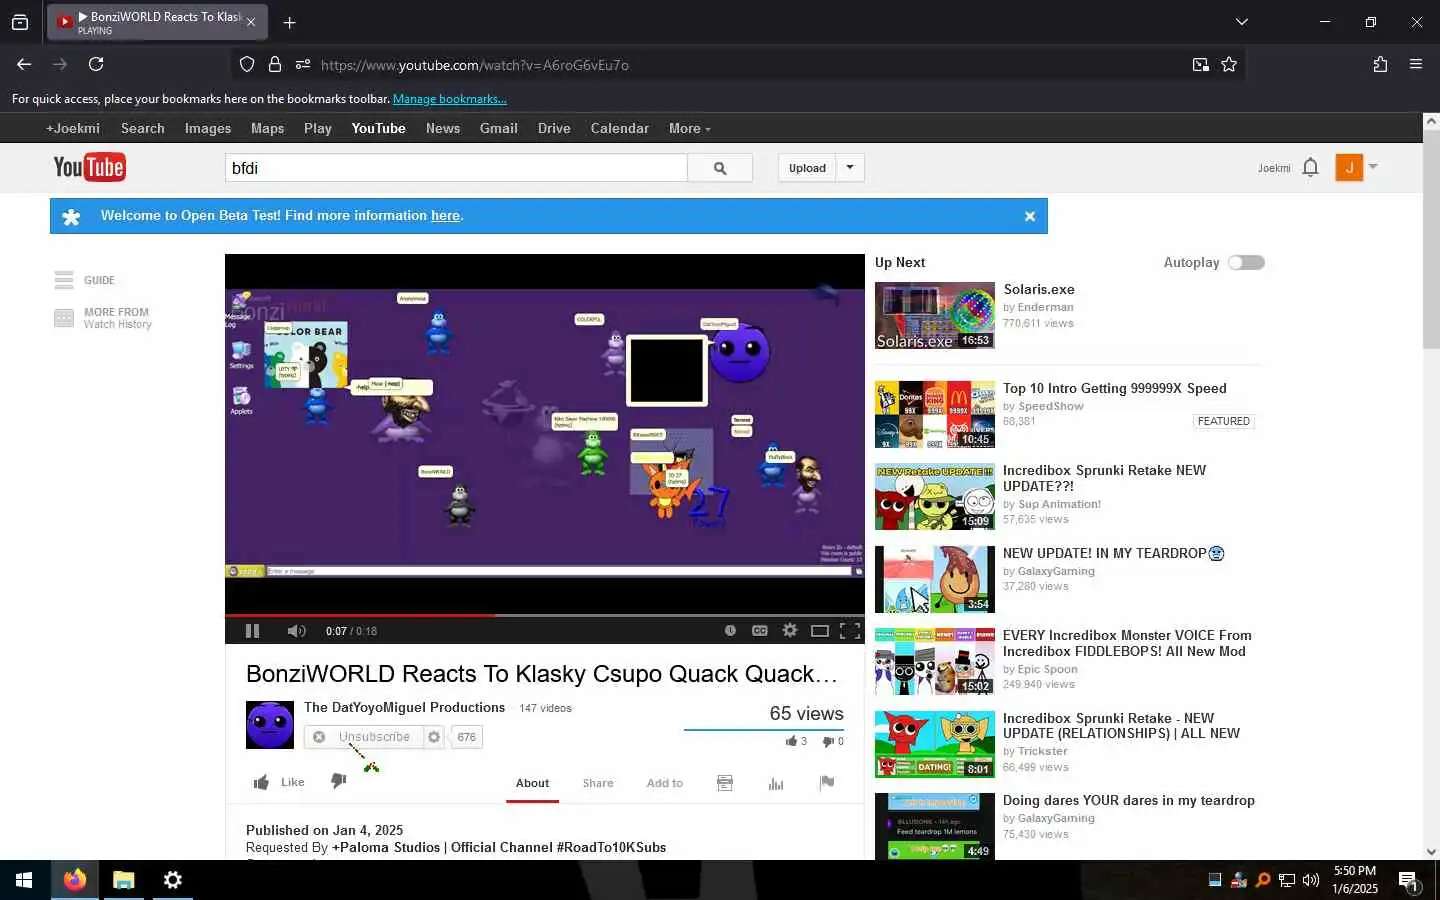This screenshot has width=1440, height=900.
Task: Close the Open Beta Test banner
Action: (x=1030, y=216)
